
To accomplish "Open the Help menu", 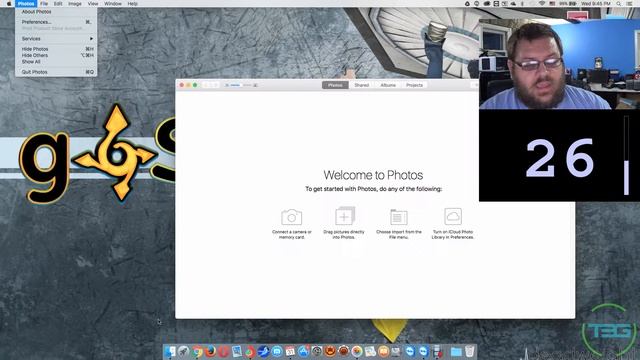I will 133,4.
